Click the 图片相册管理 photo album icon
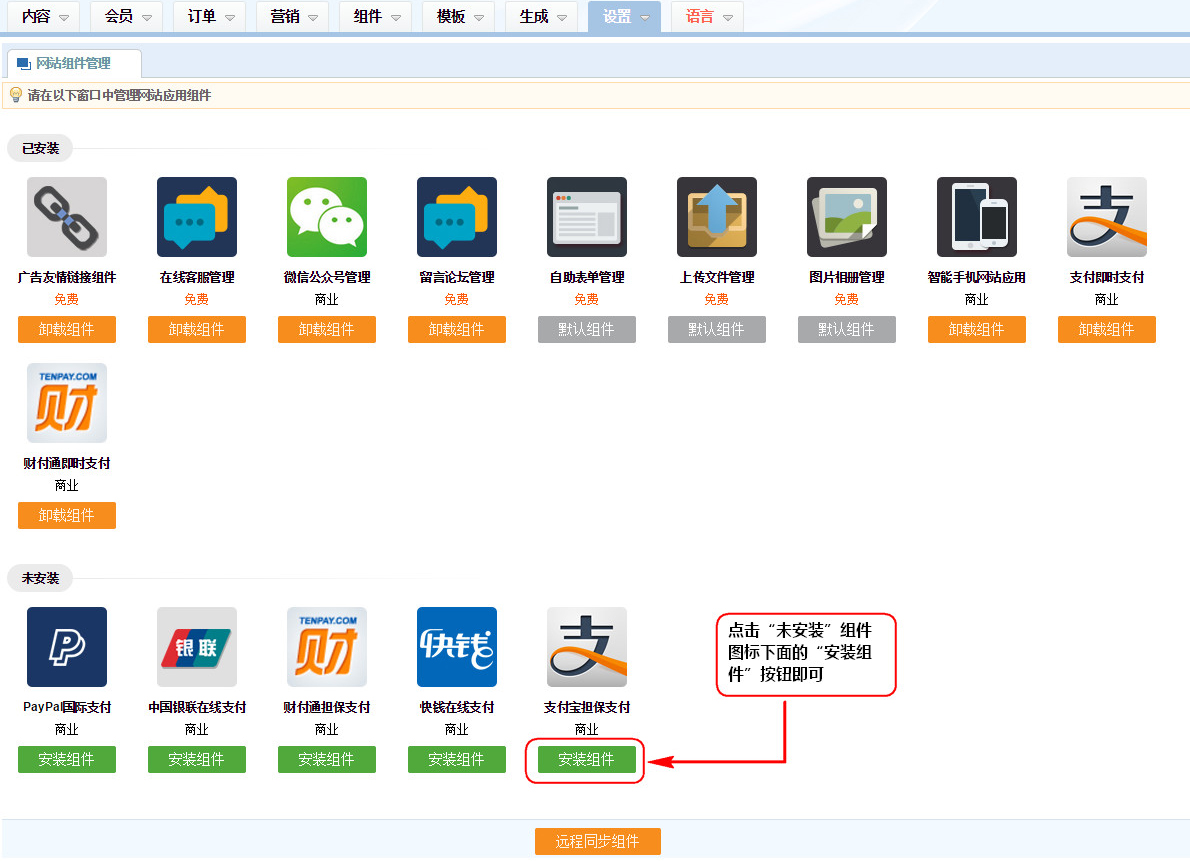The image size is (1190, 861). point(847,217)
